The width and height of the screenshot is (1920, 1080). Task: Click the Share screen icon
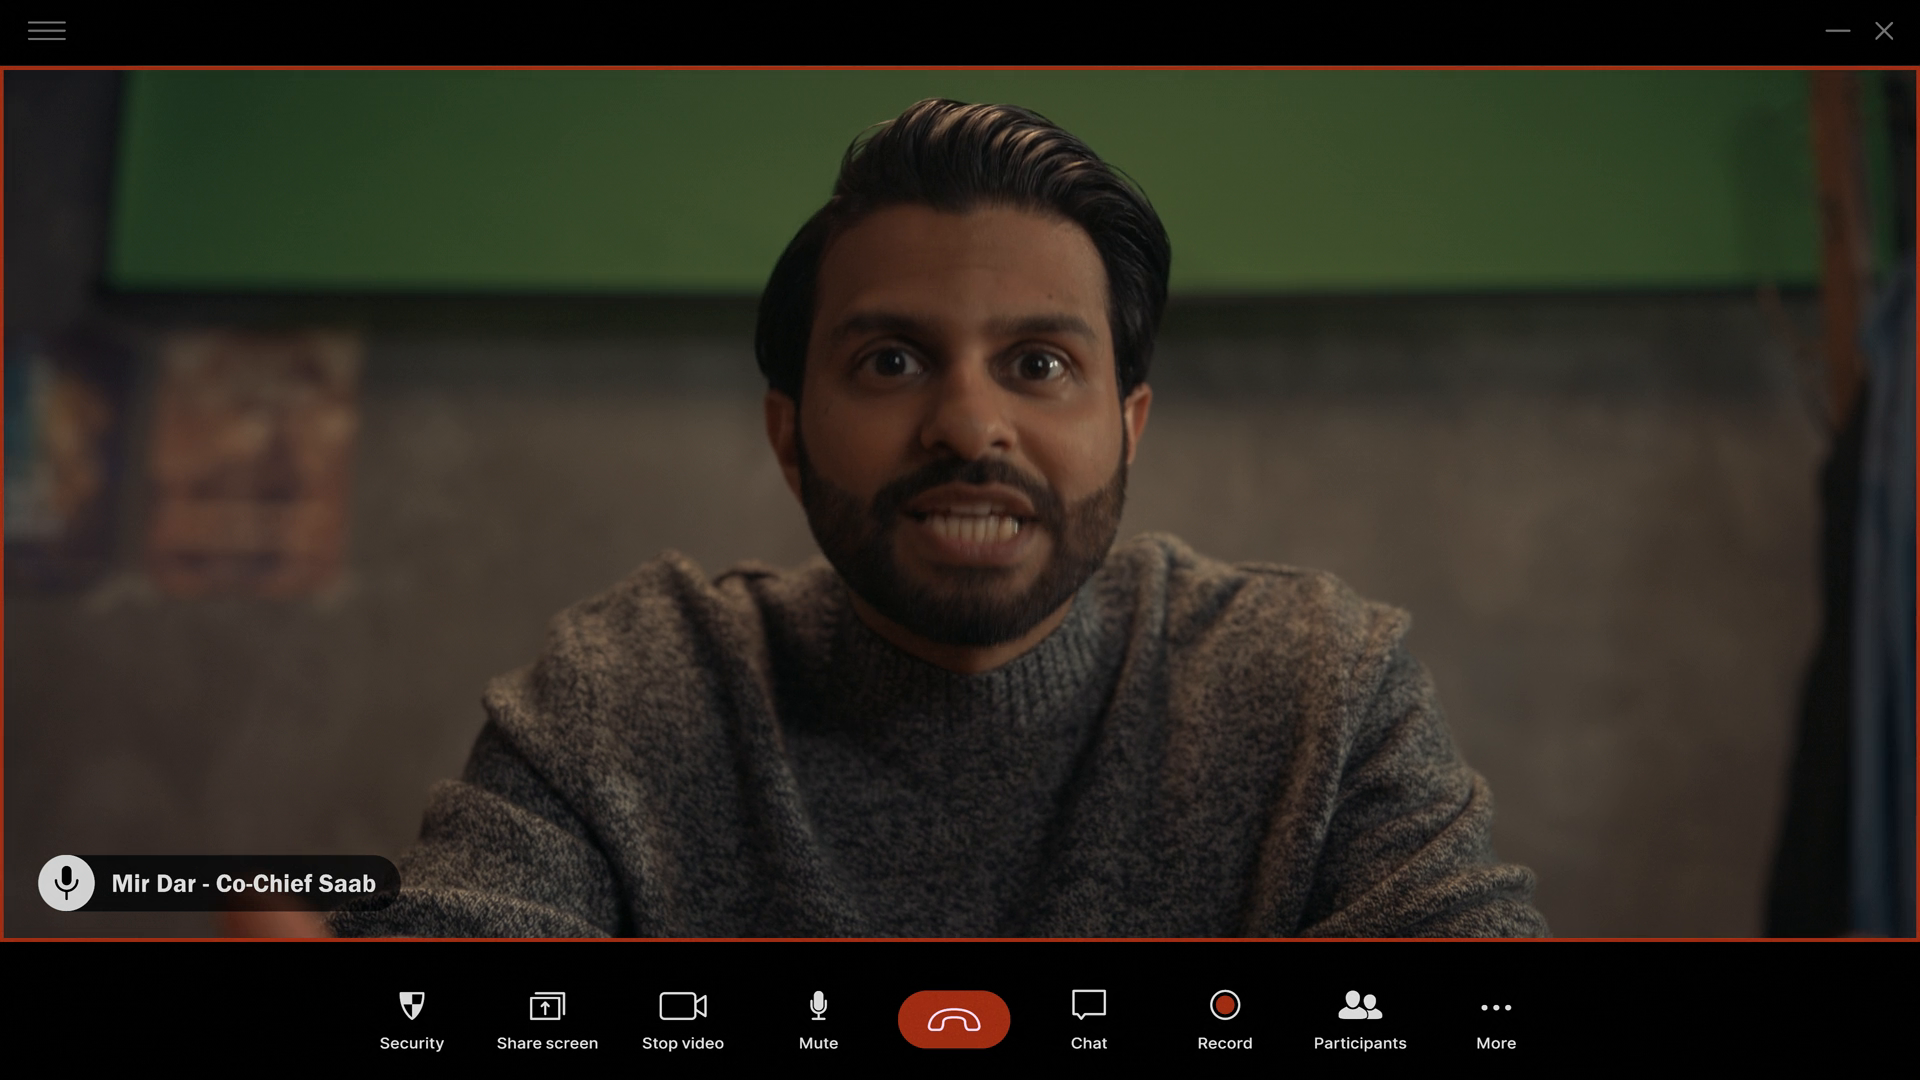coord(547,1005)
